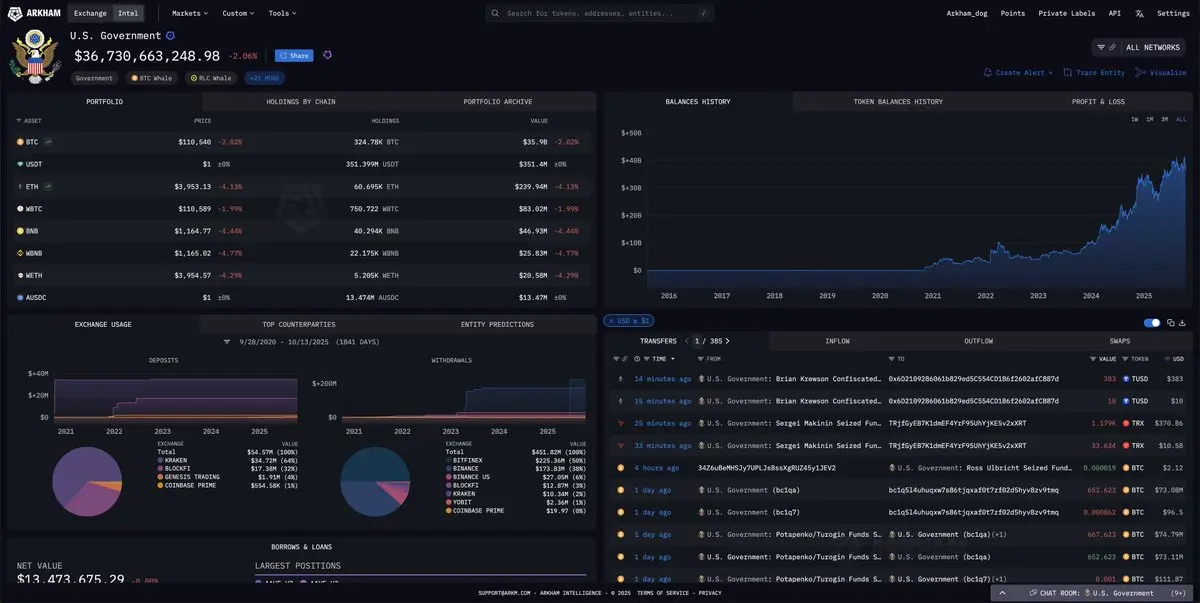Viewport: 1200px width, 603px height.
Task: Switch to Holdings By Chain tab
Action: pyautogui.click(x=300, y=102)
